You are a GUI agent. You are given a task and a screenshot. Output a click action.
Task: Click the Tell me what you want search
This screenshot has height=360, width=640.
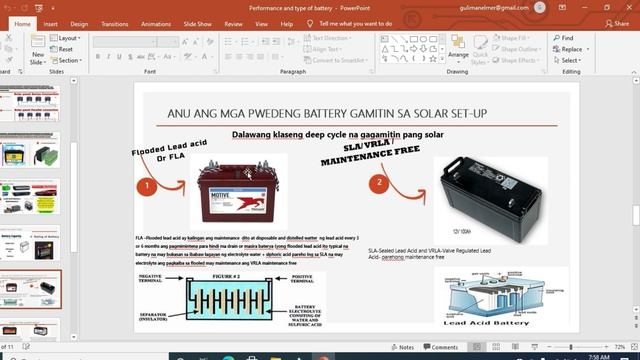(350, 24)
